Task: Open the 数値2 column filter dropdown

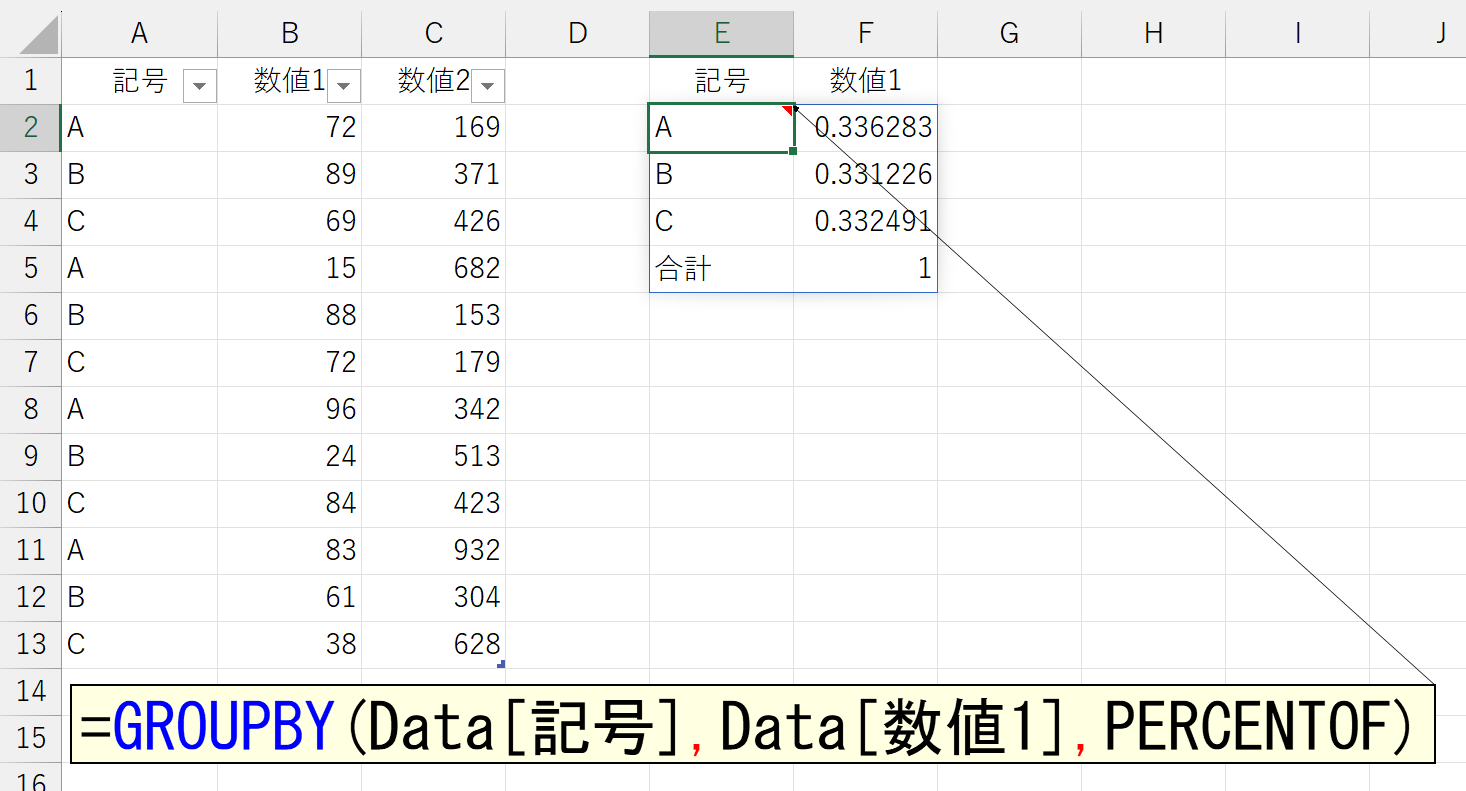Action: [x=488, y=87]
